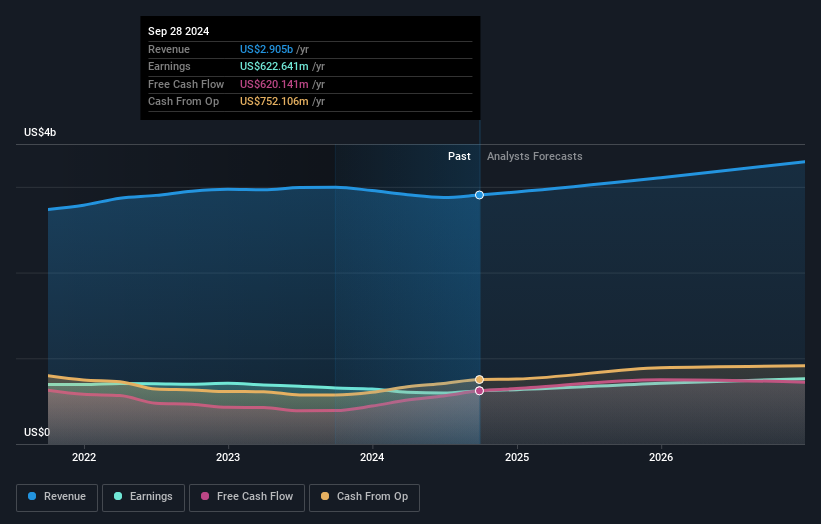Click the US$622.641m earnings value

pyautogui.click(x=274, y=66)
